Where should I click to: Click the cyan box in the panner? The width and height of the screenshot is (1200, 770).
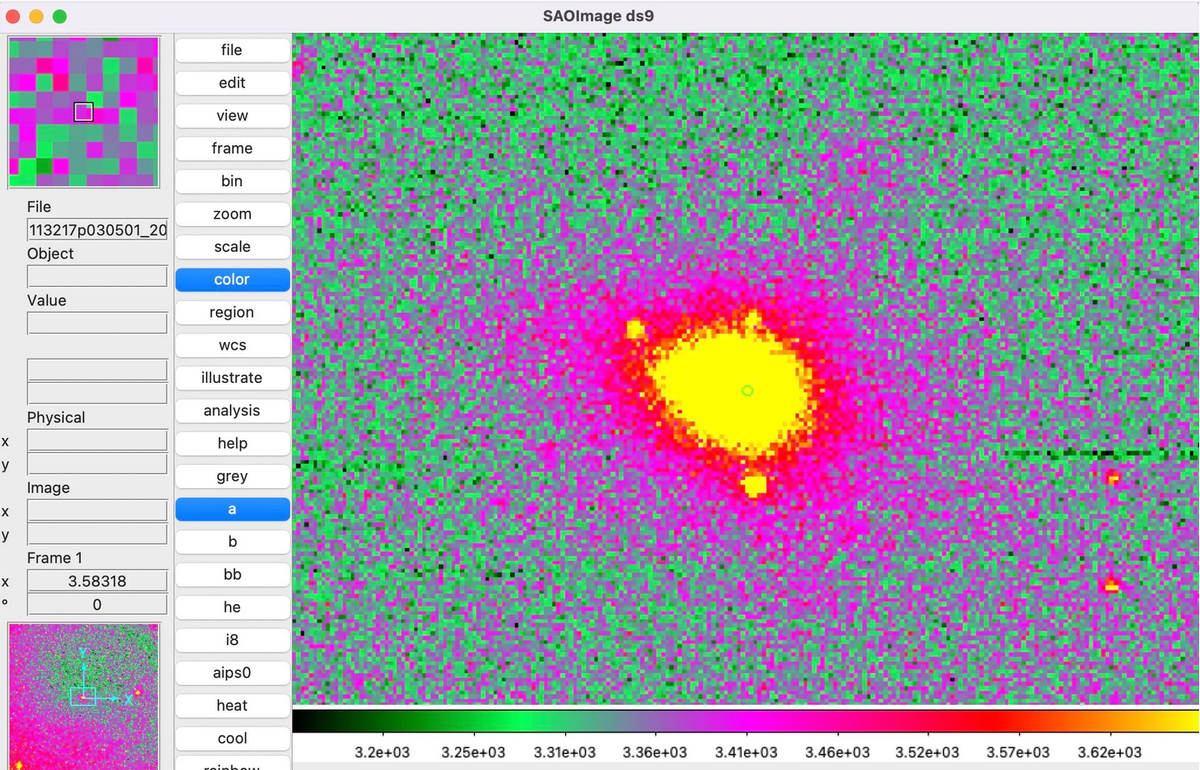[x=84, y=697]
